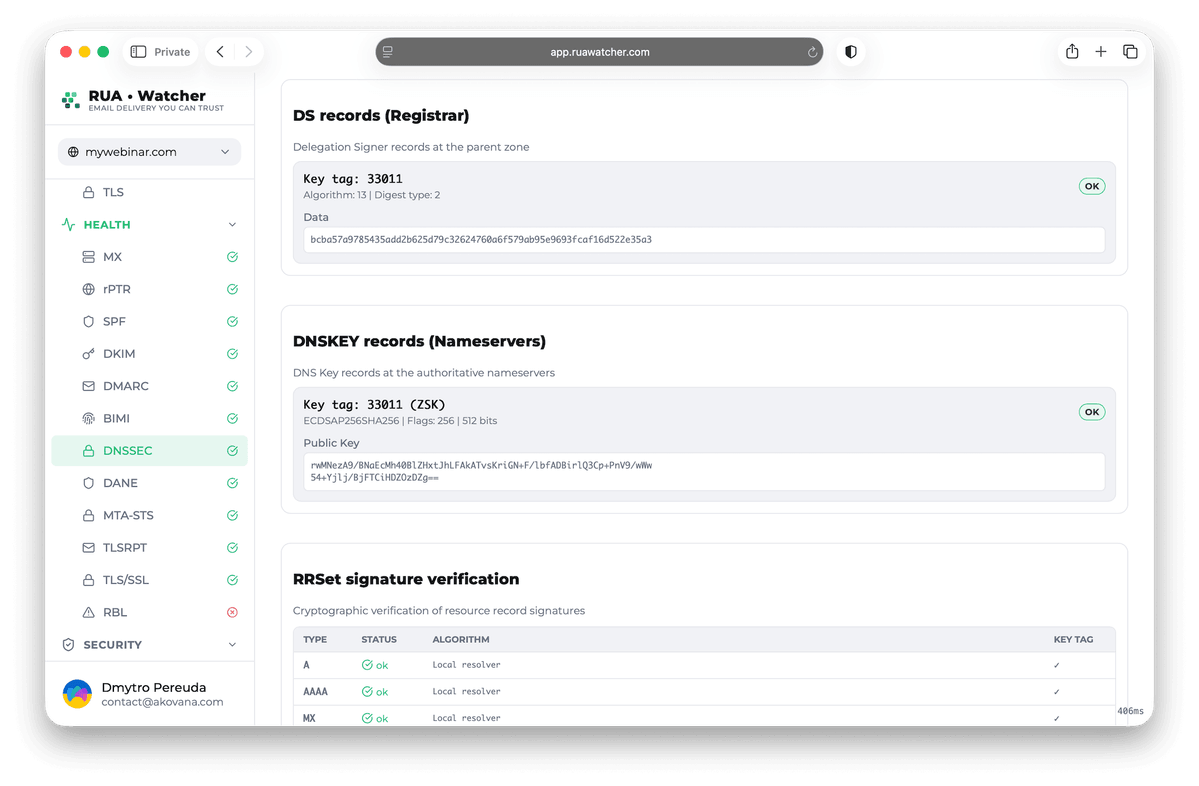The width and height of the screenshot is (1199, 786).
Task: Click the DNSKEY record OK badge
Action: (x=1091, y=411)
